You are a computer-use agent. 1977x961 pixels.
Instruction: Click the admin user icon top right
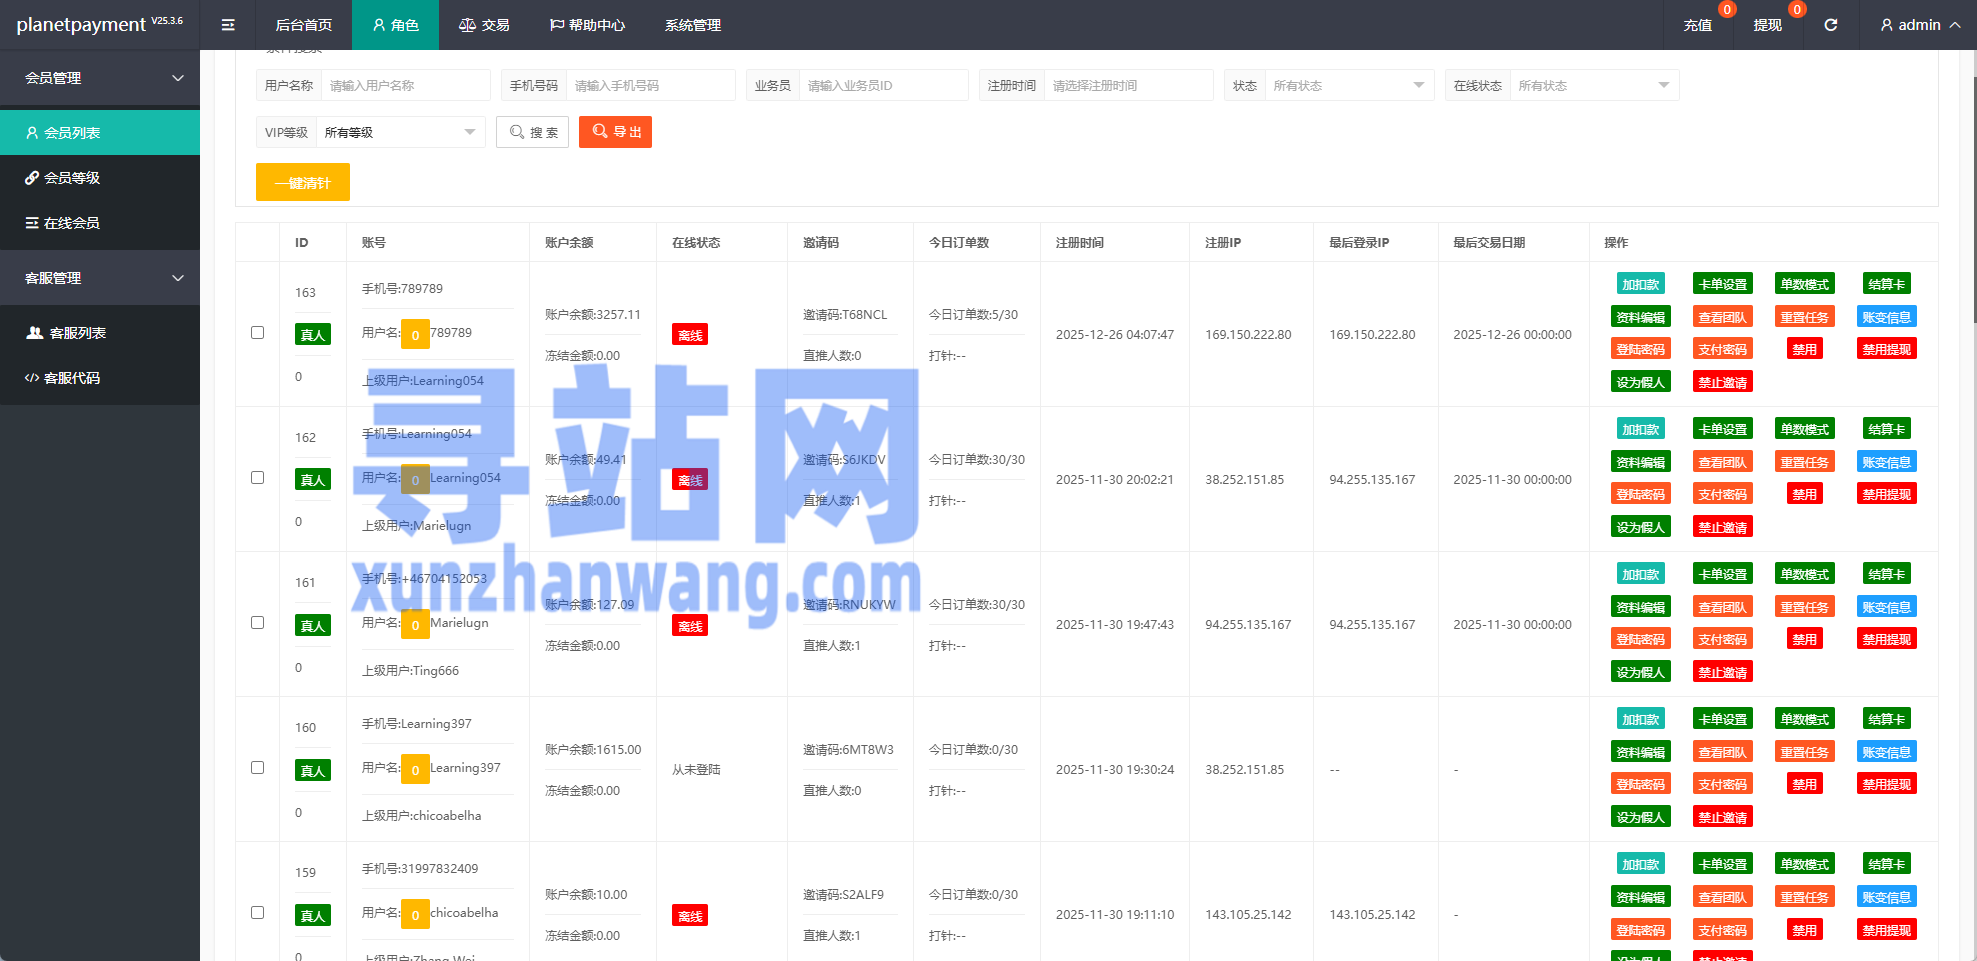click(x=1886, y=24)
